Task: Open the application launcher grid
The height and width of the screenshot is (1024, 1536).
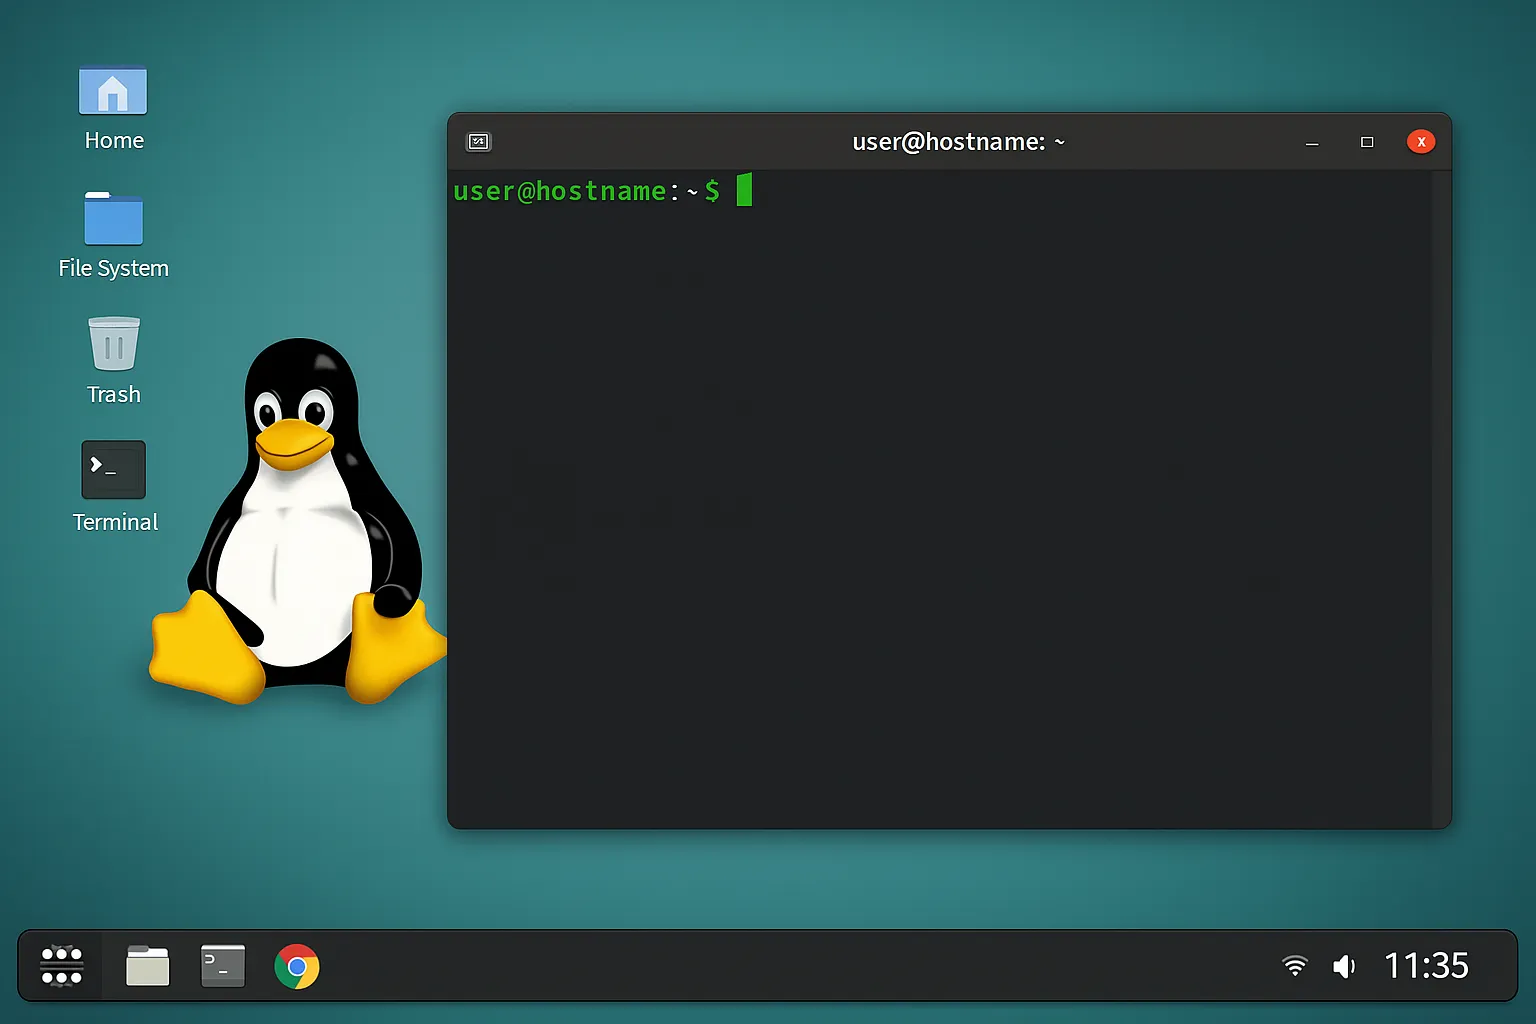Action: (x=61, y=966)
